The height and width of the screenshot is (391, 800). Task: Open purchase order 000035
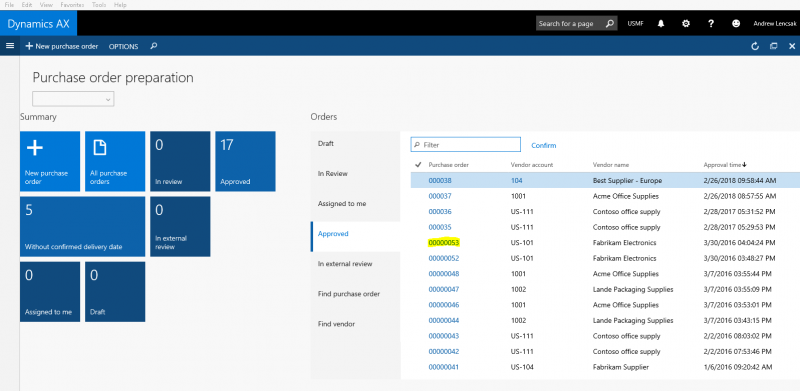point(440,227)
